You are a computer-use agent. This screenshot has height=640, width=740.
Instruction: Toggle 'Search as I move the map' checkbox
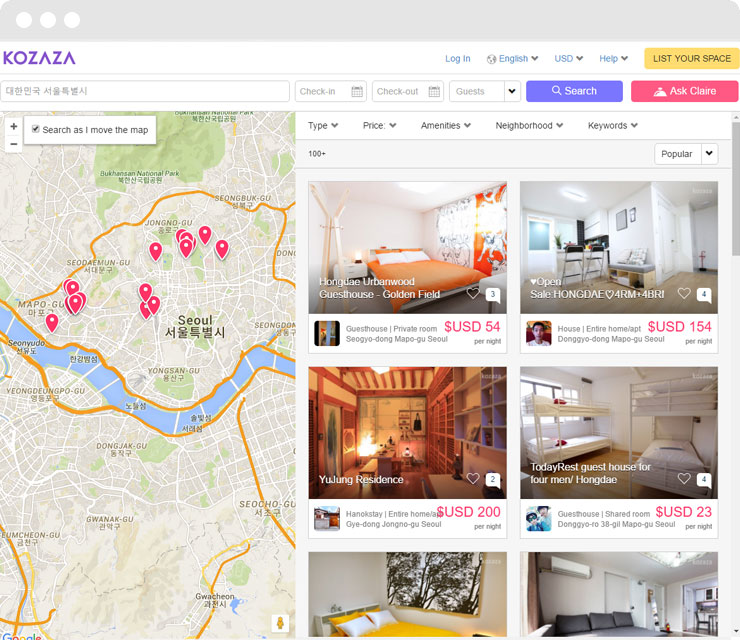click(36, 129)
